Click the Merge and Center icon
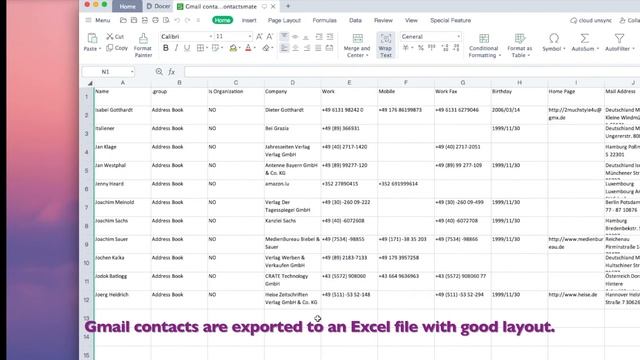The image size is (640, 360). 357,39
